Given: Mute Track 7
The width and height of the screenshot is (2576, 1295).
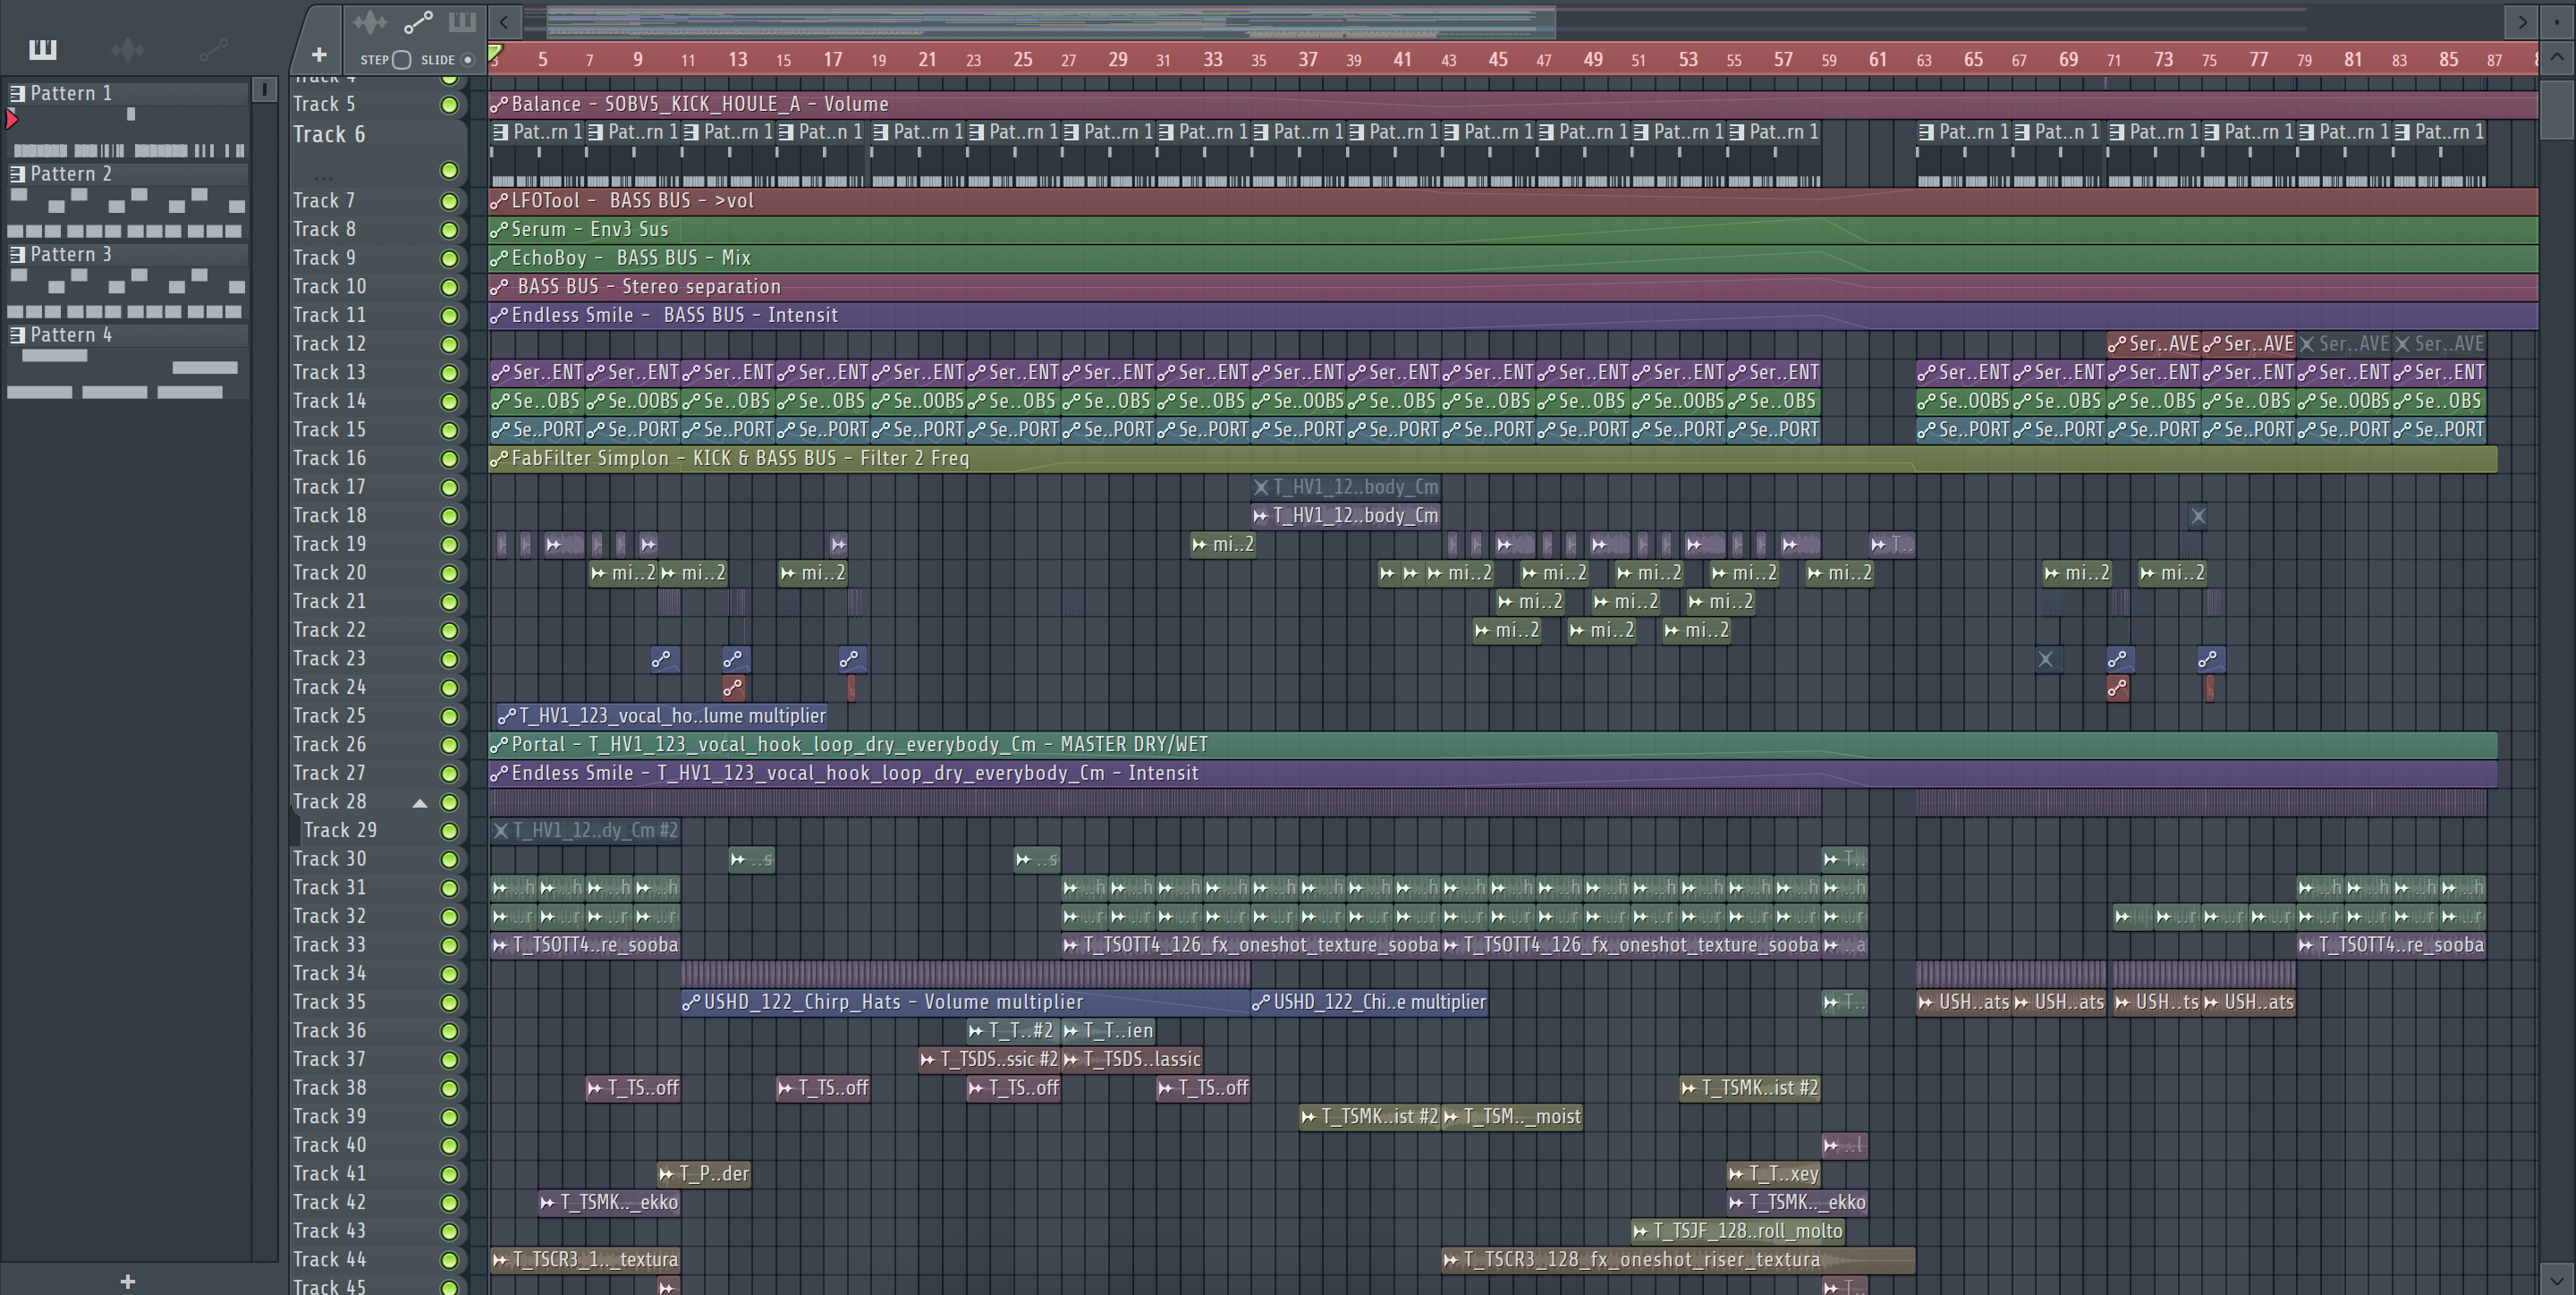Looking at the screenshot, I should coord(449,202).
